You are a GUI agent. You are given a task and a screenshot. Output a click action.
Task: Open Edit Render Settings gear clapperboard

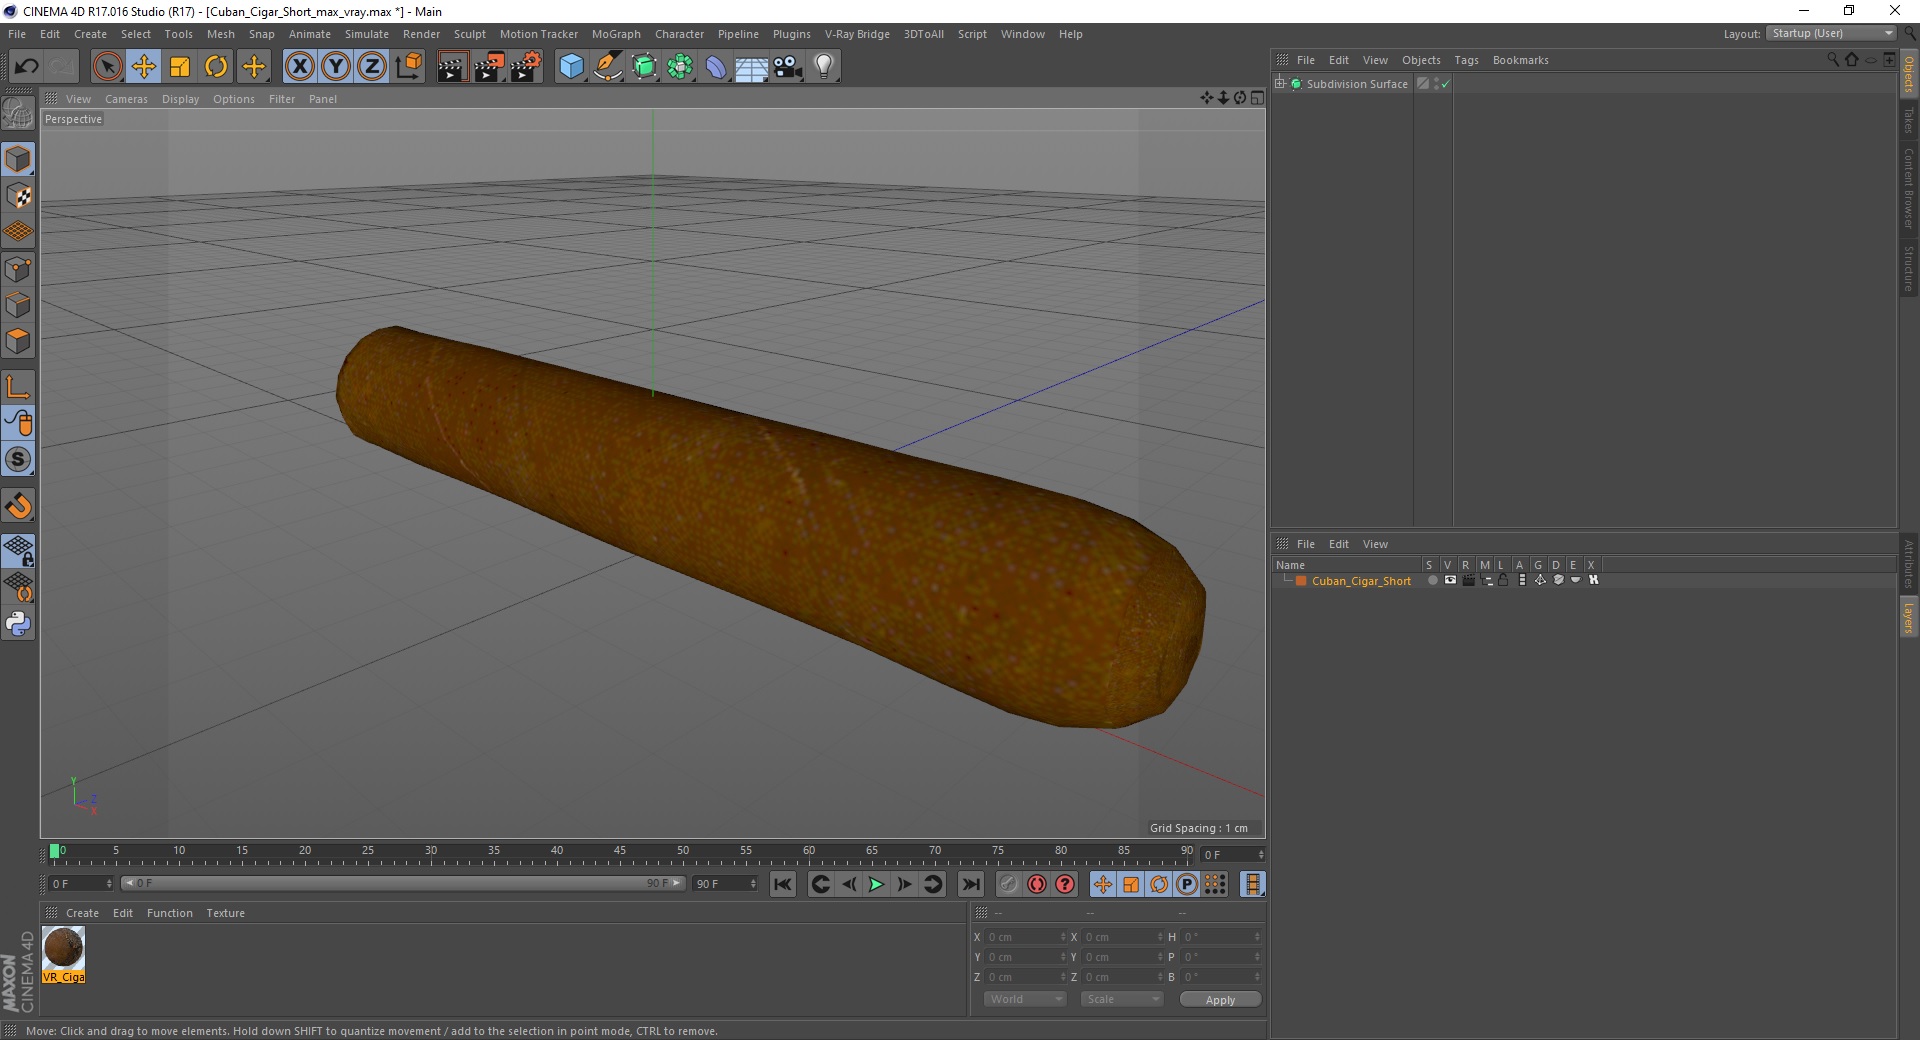pos(525,67)
